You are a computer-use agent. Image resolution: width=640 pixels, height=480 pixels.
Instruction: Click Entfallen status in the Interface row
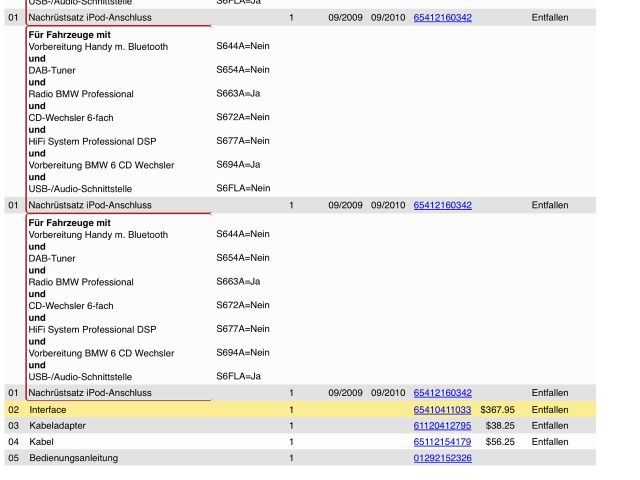click(x=550, y=410)
